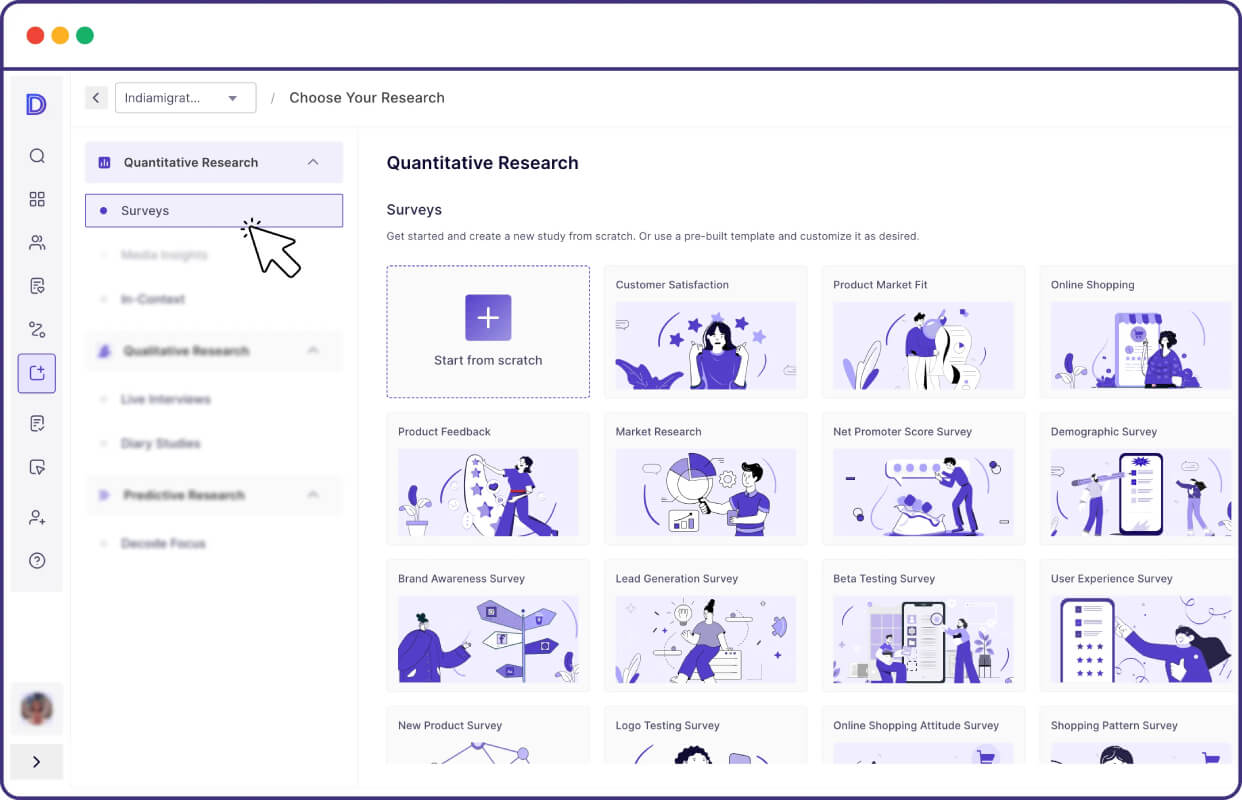
Task: Click the Quantitative Research chart icon
Action: tap(105, 162)
